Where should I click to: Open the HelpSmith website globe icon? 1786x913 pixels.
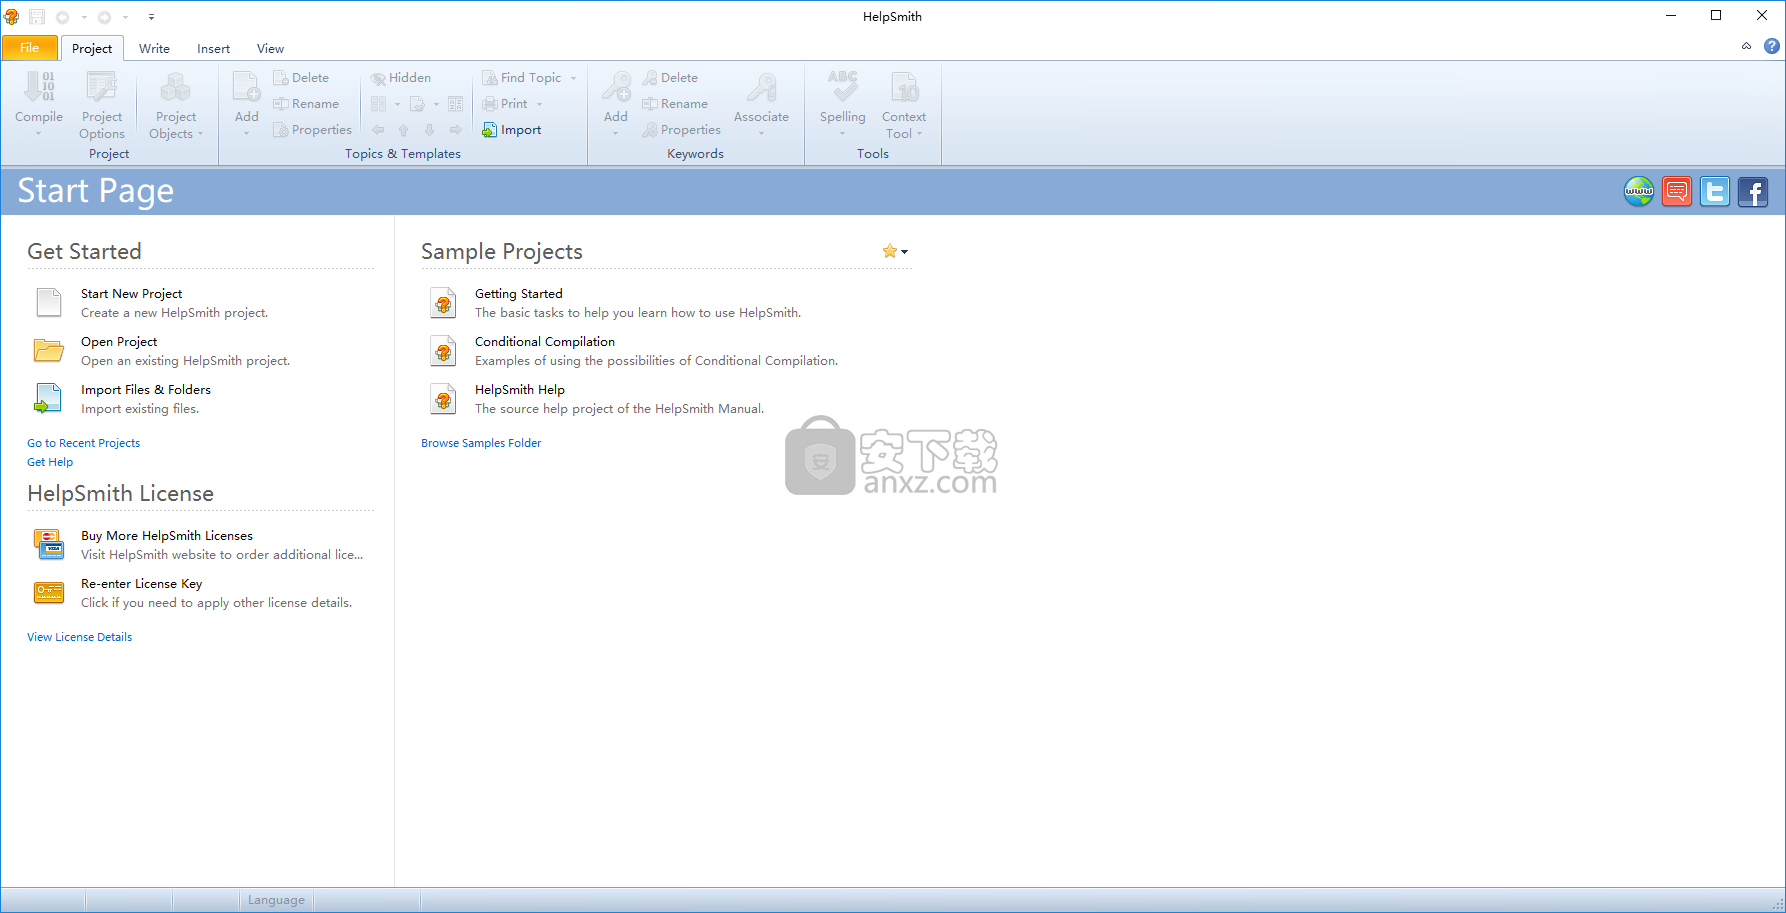[1639, 191]
